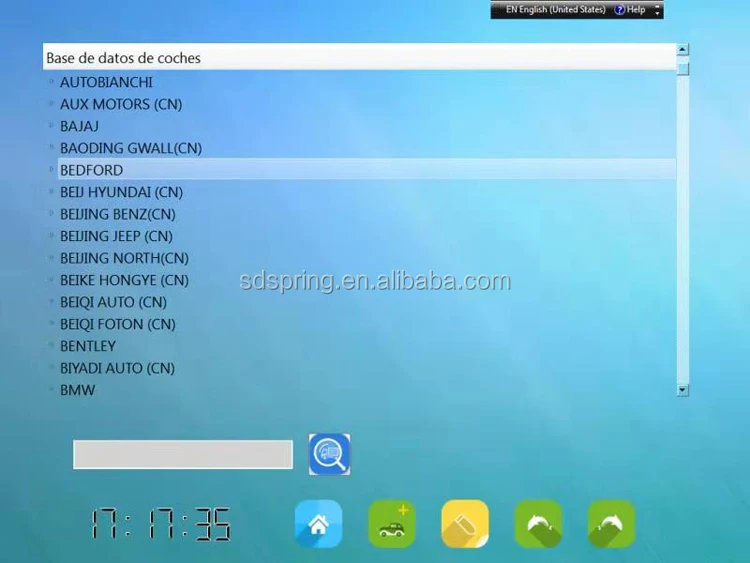
Task: Expand the AUX MOTORS (CN) node arrow
Action: point(51,104)
